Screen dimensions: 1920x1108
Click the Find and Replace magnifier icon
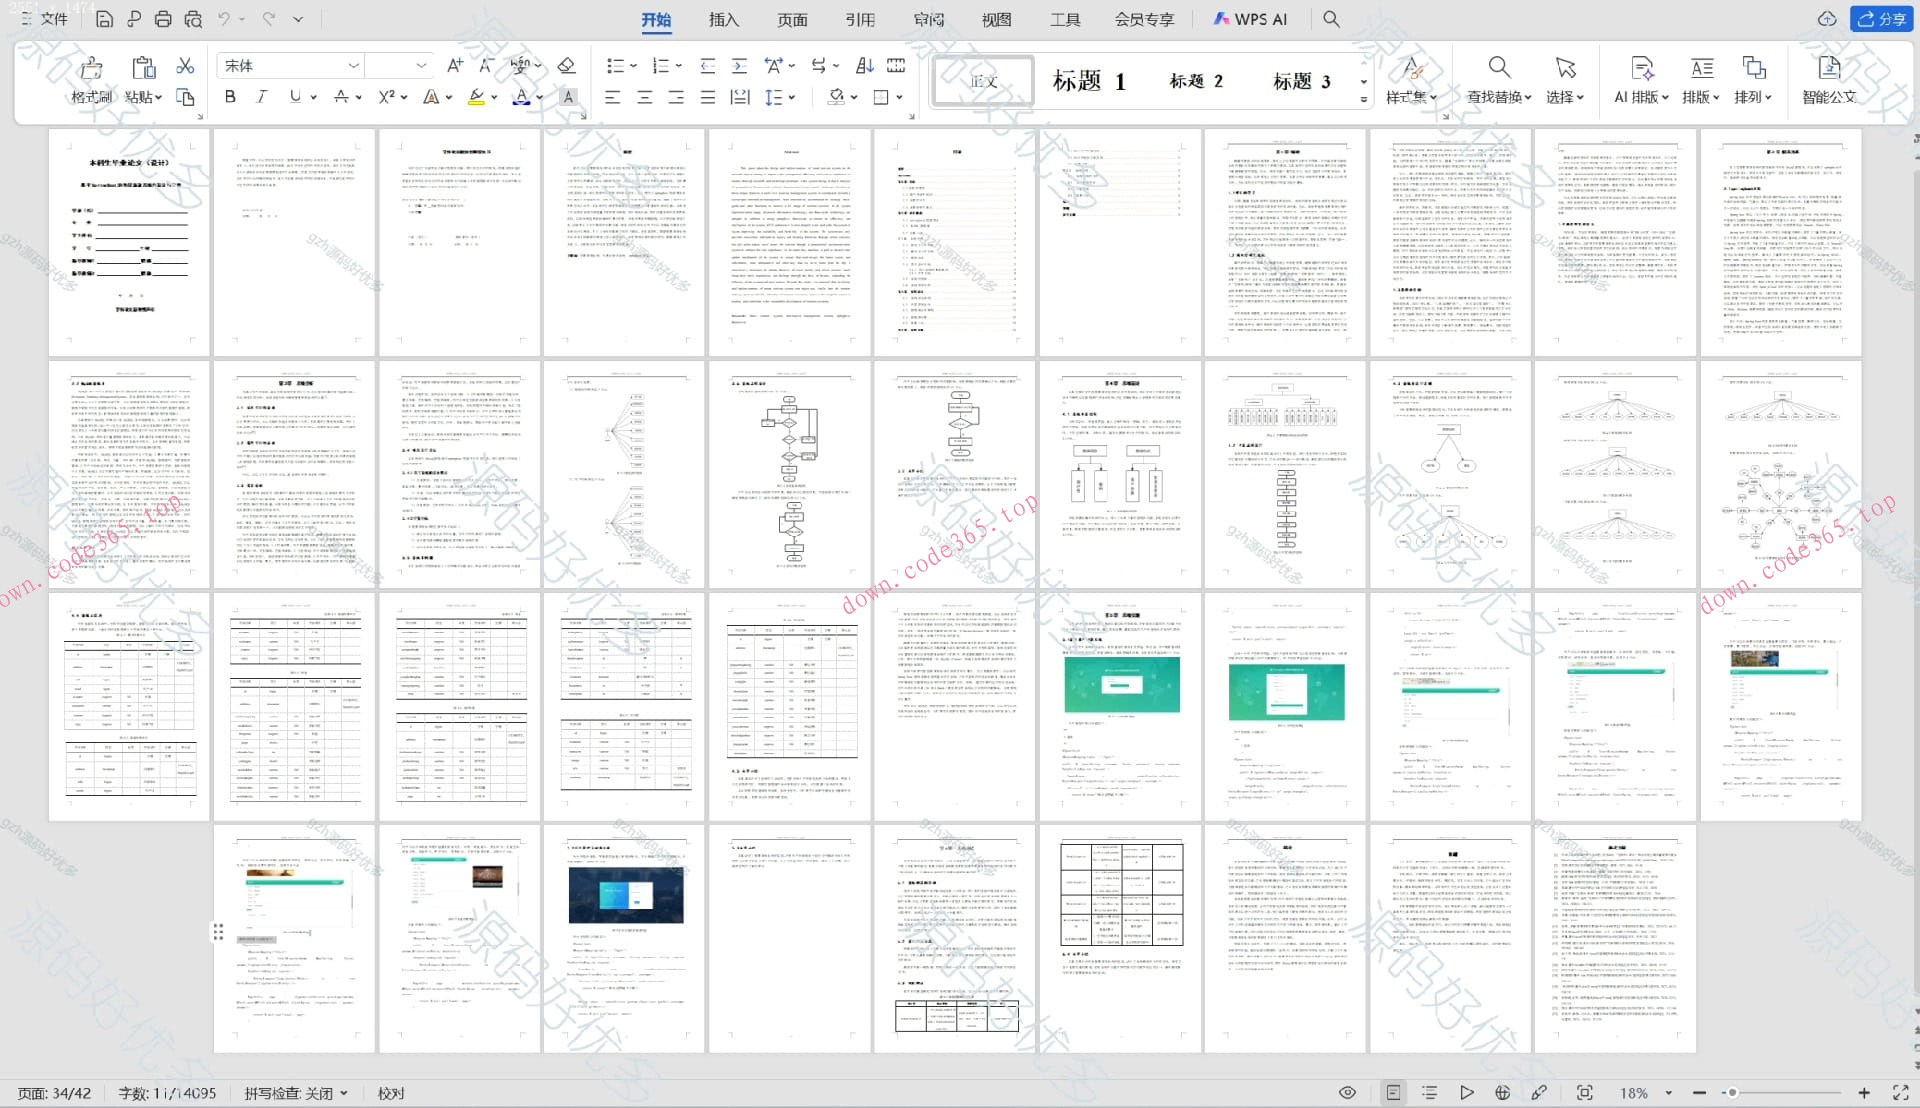click(1498, 68)
